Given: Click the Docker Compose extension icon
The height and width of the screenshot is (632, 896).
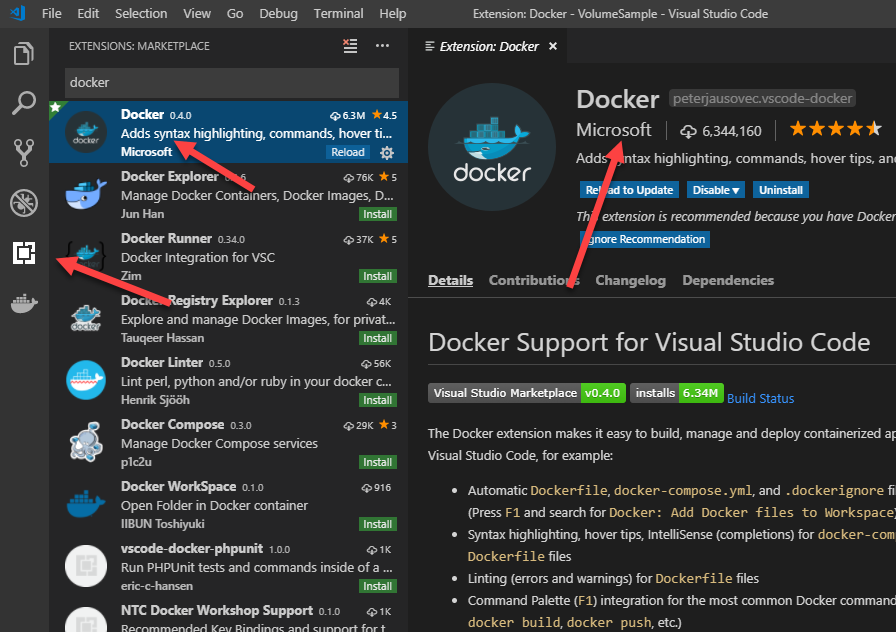Looking at the screenshot, I should pos(86,442).
